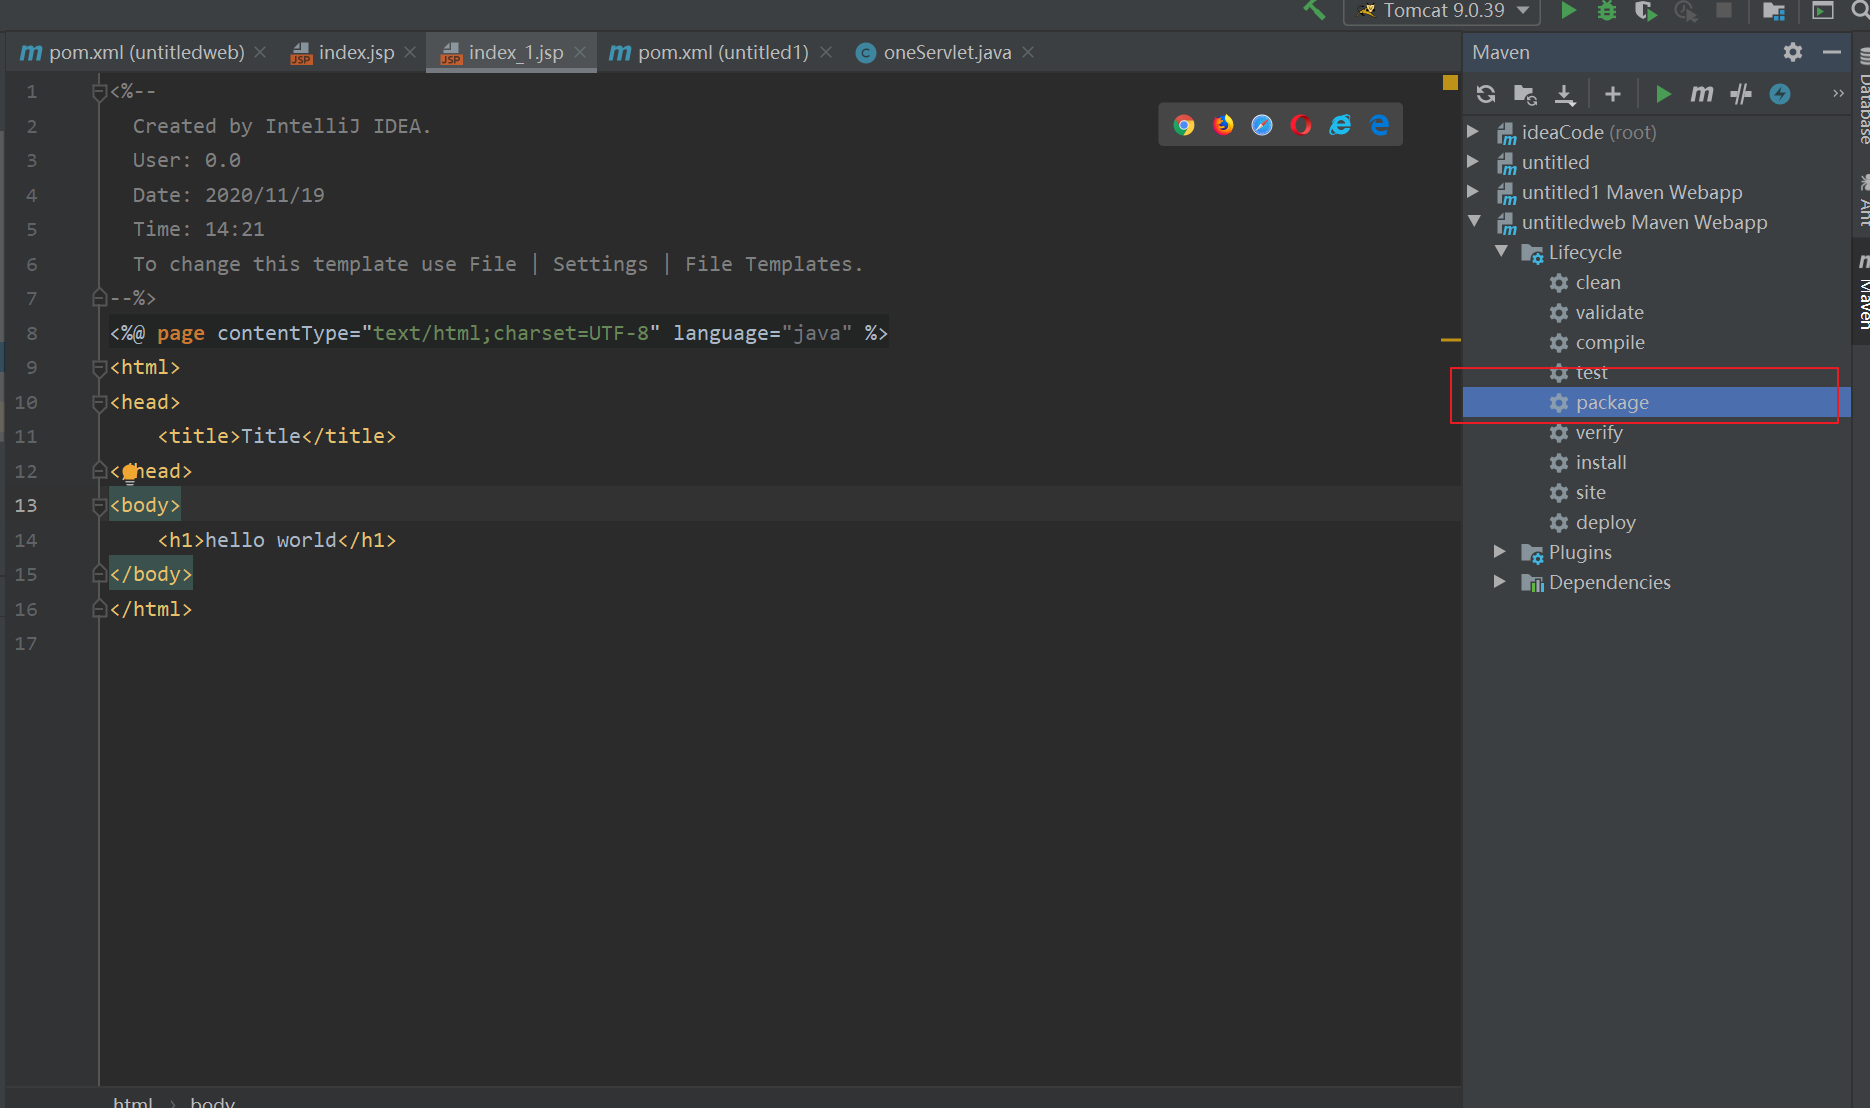
Task: Click the yellow warning stripe marker
Action: click(x=1451, y=340)
